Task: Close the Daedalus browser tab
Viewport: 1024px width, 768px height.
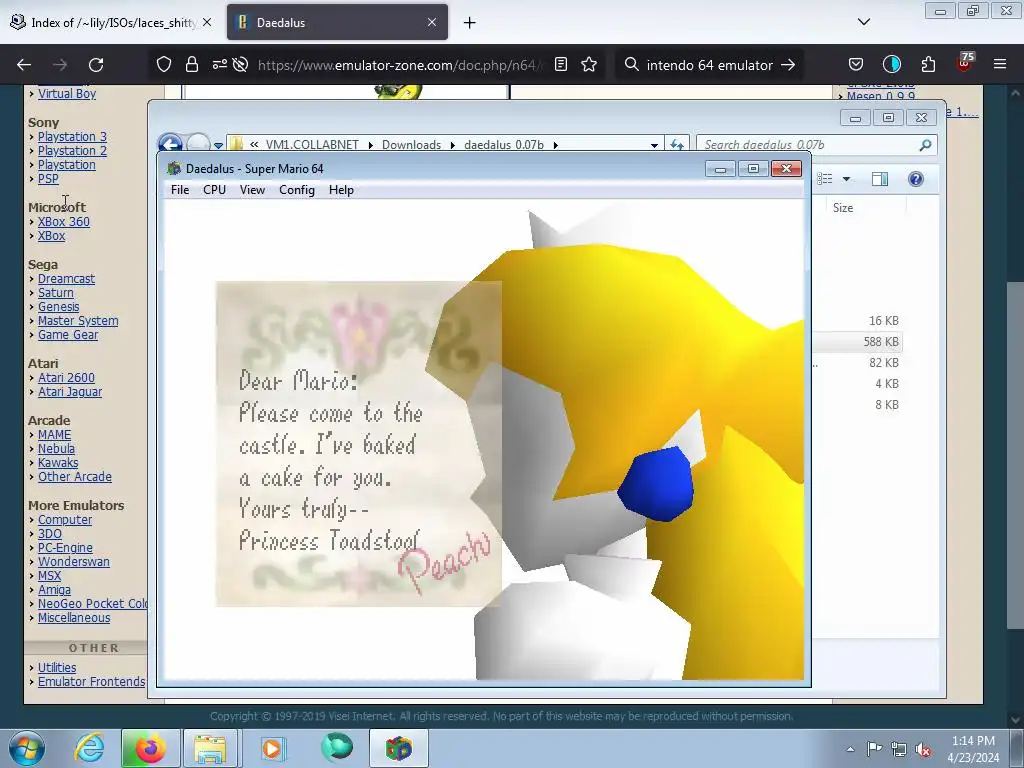Action: [432, 22]
